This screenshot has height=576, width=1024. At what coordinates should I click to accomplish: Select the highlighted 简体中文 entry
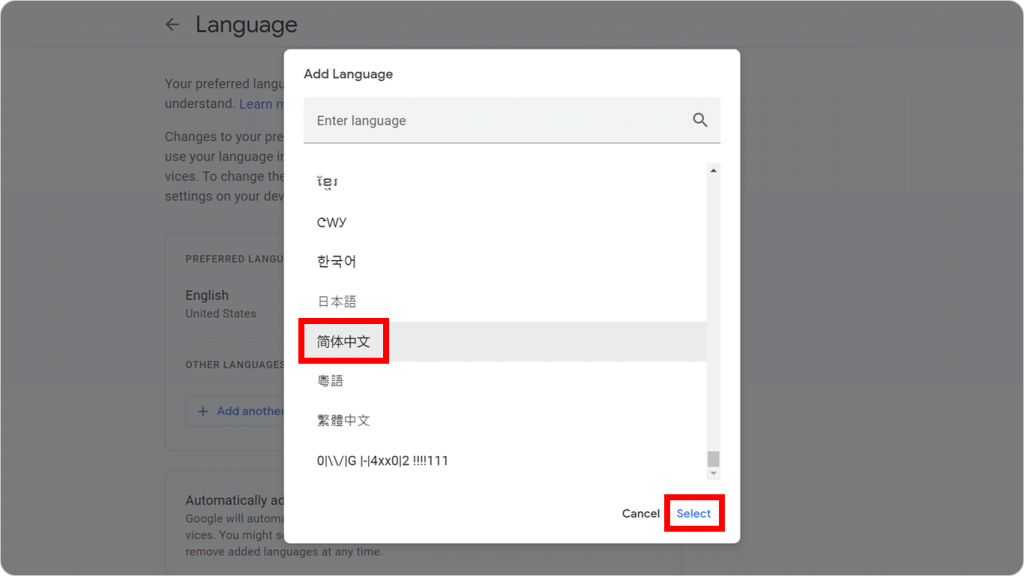click(344, 341)
